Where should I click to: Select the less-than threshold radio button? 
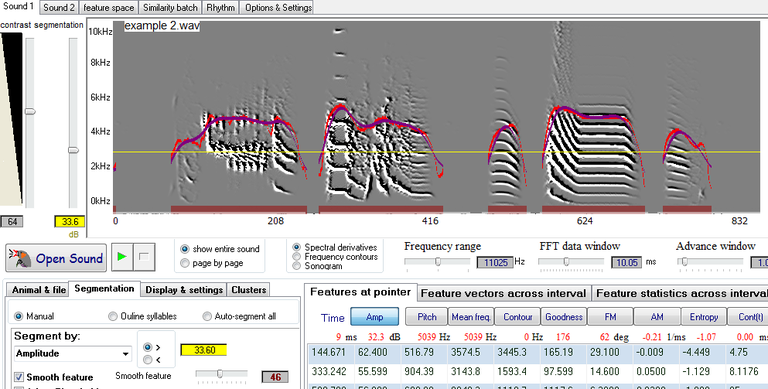(x=147, y=360)
